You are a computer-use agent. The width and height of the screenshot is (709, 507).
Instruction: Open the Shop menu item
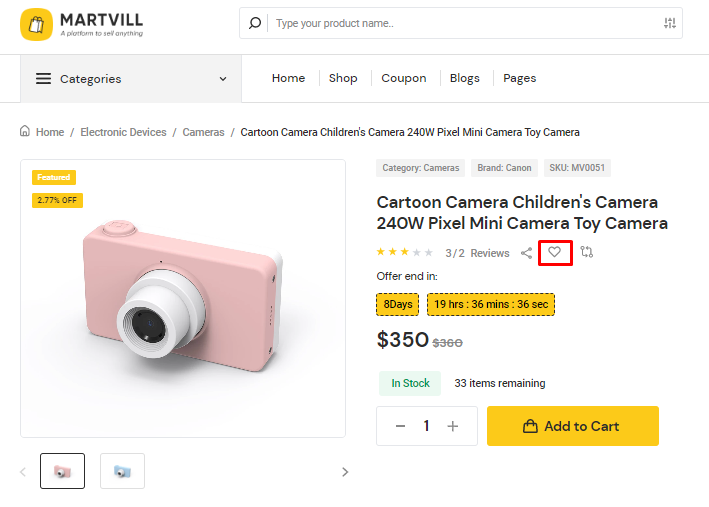click(343, 78)
